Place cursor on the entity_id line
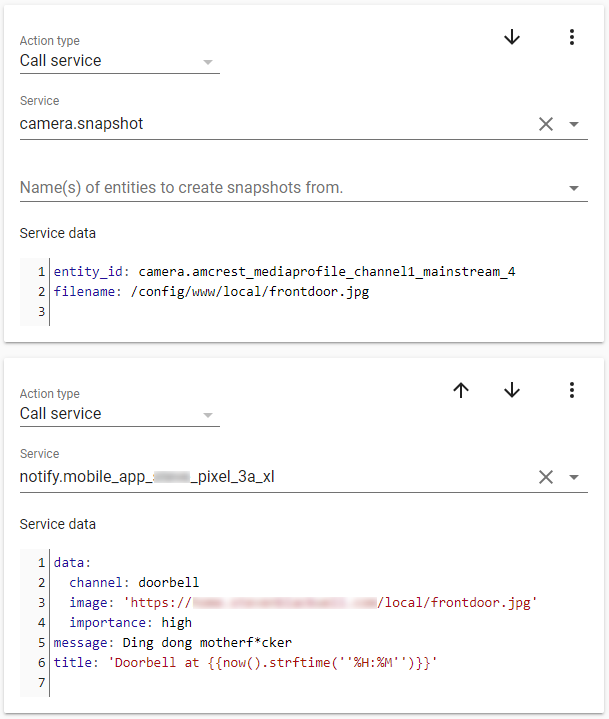Viewport: 609px width, 719px height. (x=285, y=272)
